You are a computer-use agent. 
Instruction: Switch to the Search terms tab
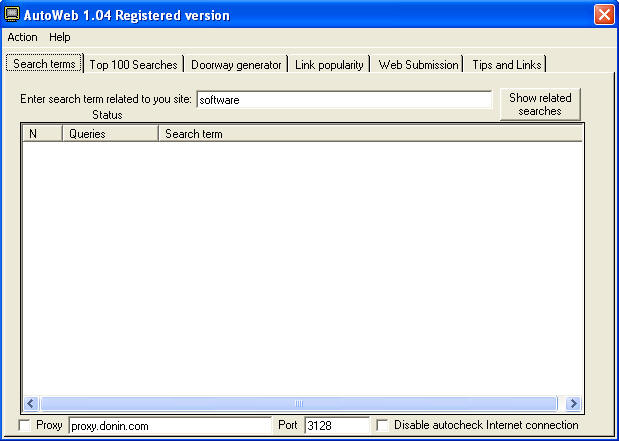pyautogui.click(x=44, y=64)
